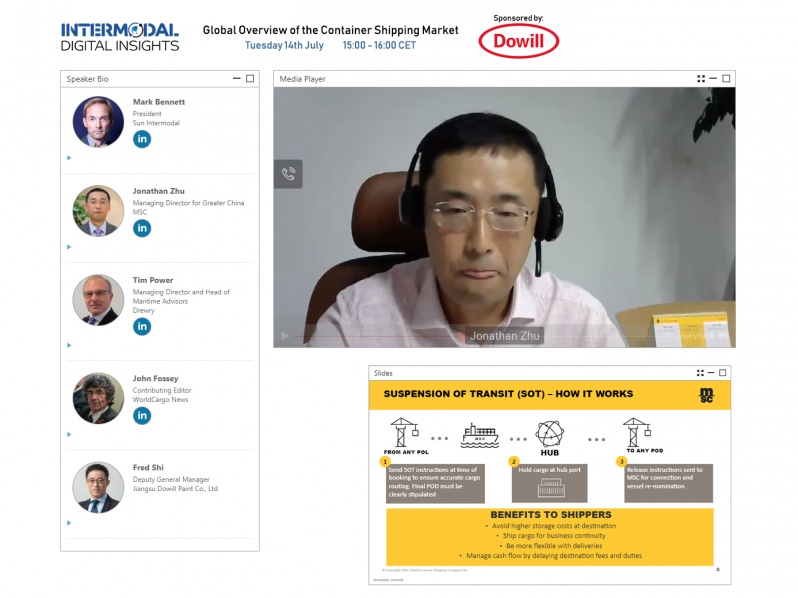This screenshot has height=598, width=798.
Task: Open Tim Power's LinkedIn profile
Action: pyautogui.click(x=142, y=326)
